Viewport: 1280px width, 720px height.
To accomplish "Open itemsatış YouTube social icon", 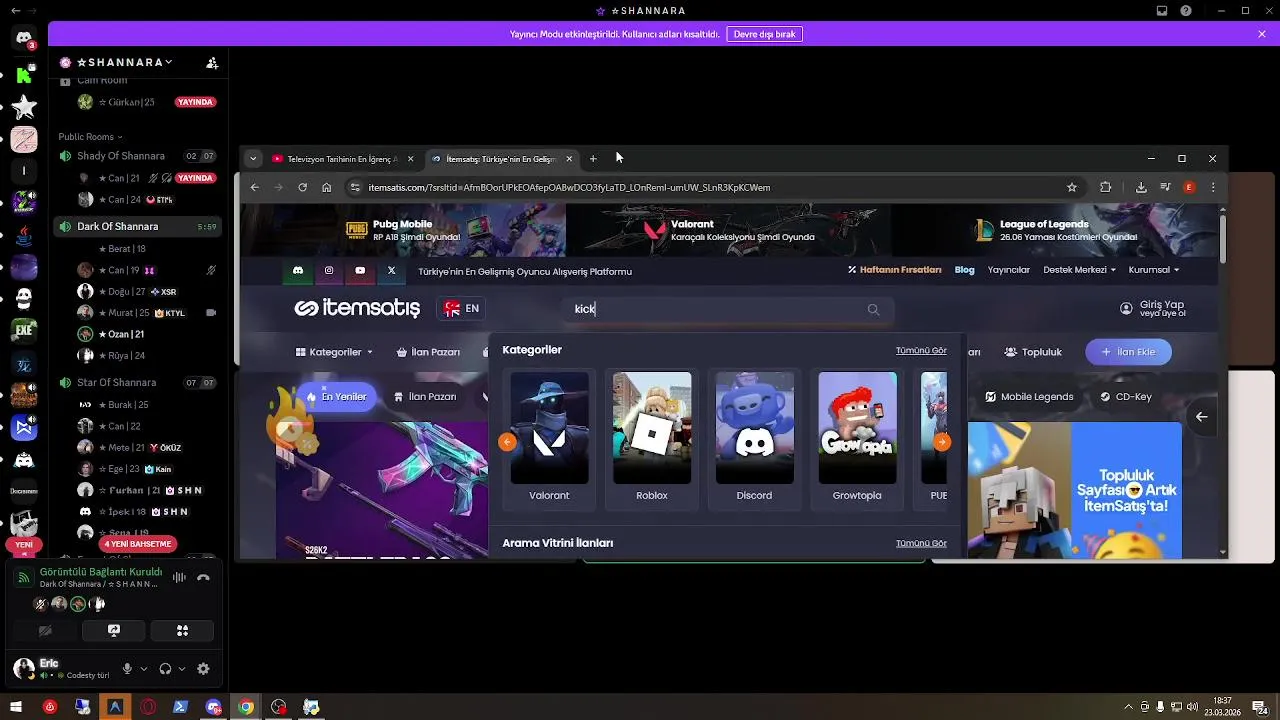I will [x=360, y=270].
